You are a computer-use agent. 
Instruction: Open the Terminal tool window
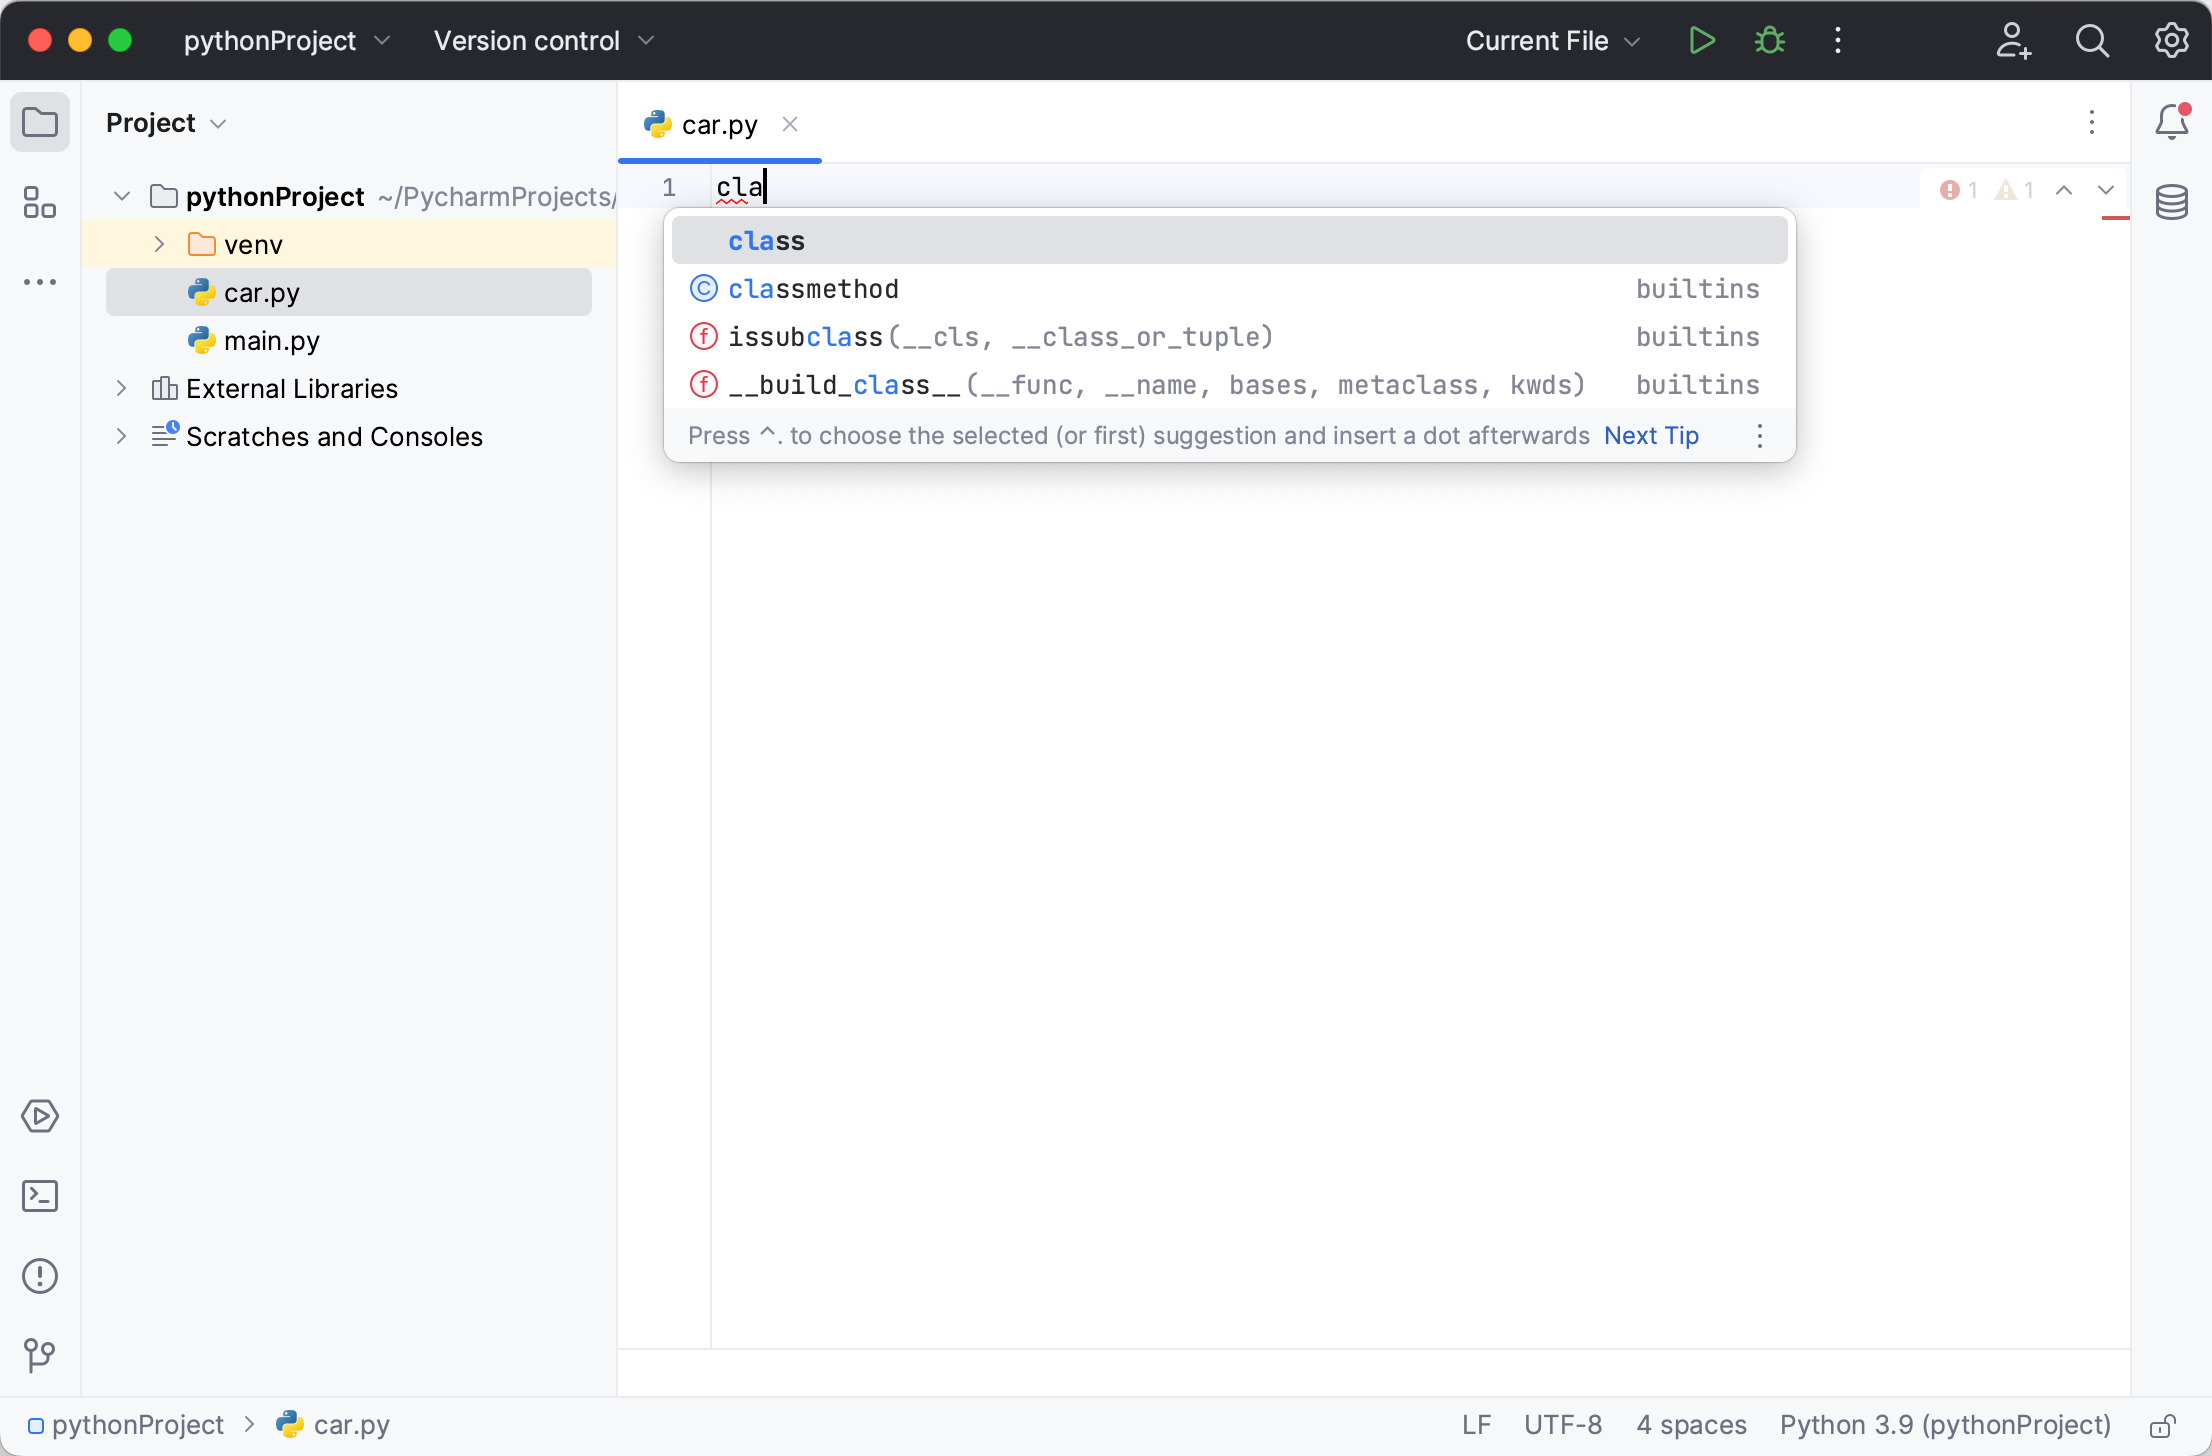click(x=40, y=1196)
